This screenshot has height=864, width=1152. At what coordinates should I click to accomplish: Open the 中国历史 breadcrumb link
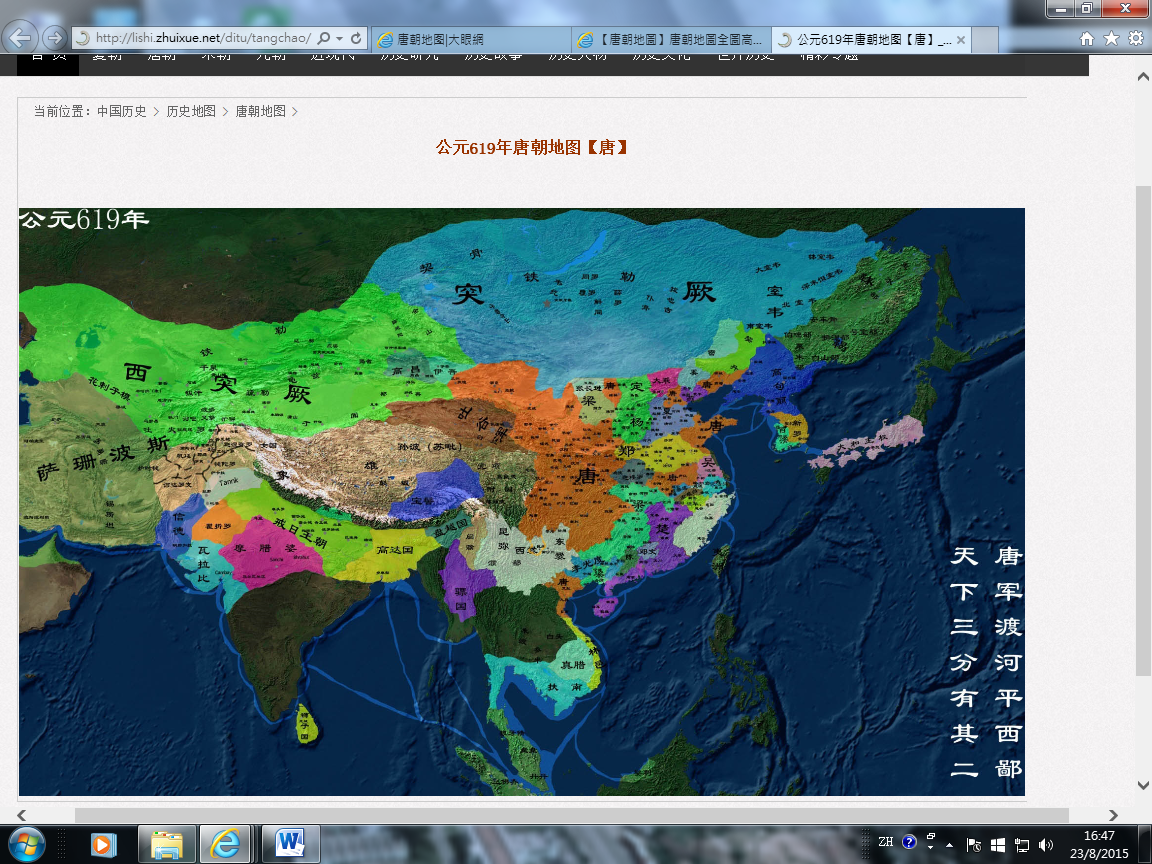point(121,111)
